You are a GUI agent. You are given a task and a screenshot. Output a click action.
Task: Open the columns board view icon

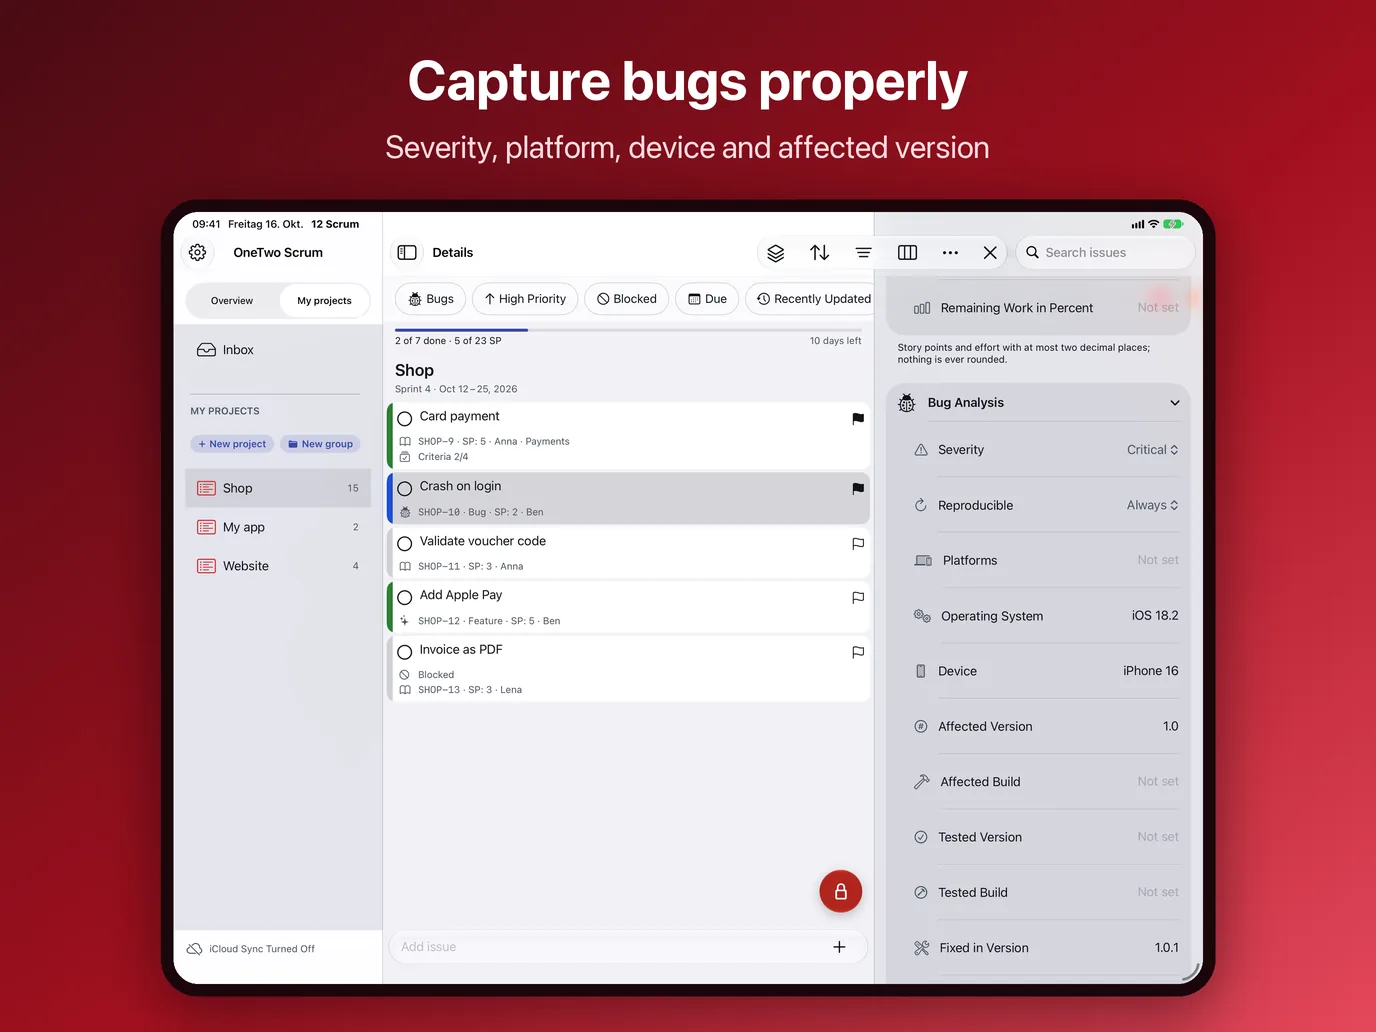coord(908,253)
